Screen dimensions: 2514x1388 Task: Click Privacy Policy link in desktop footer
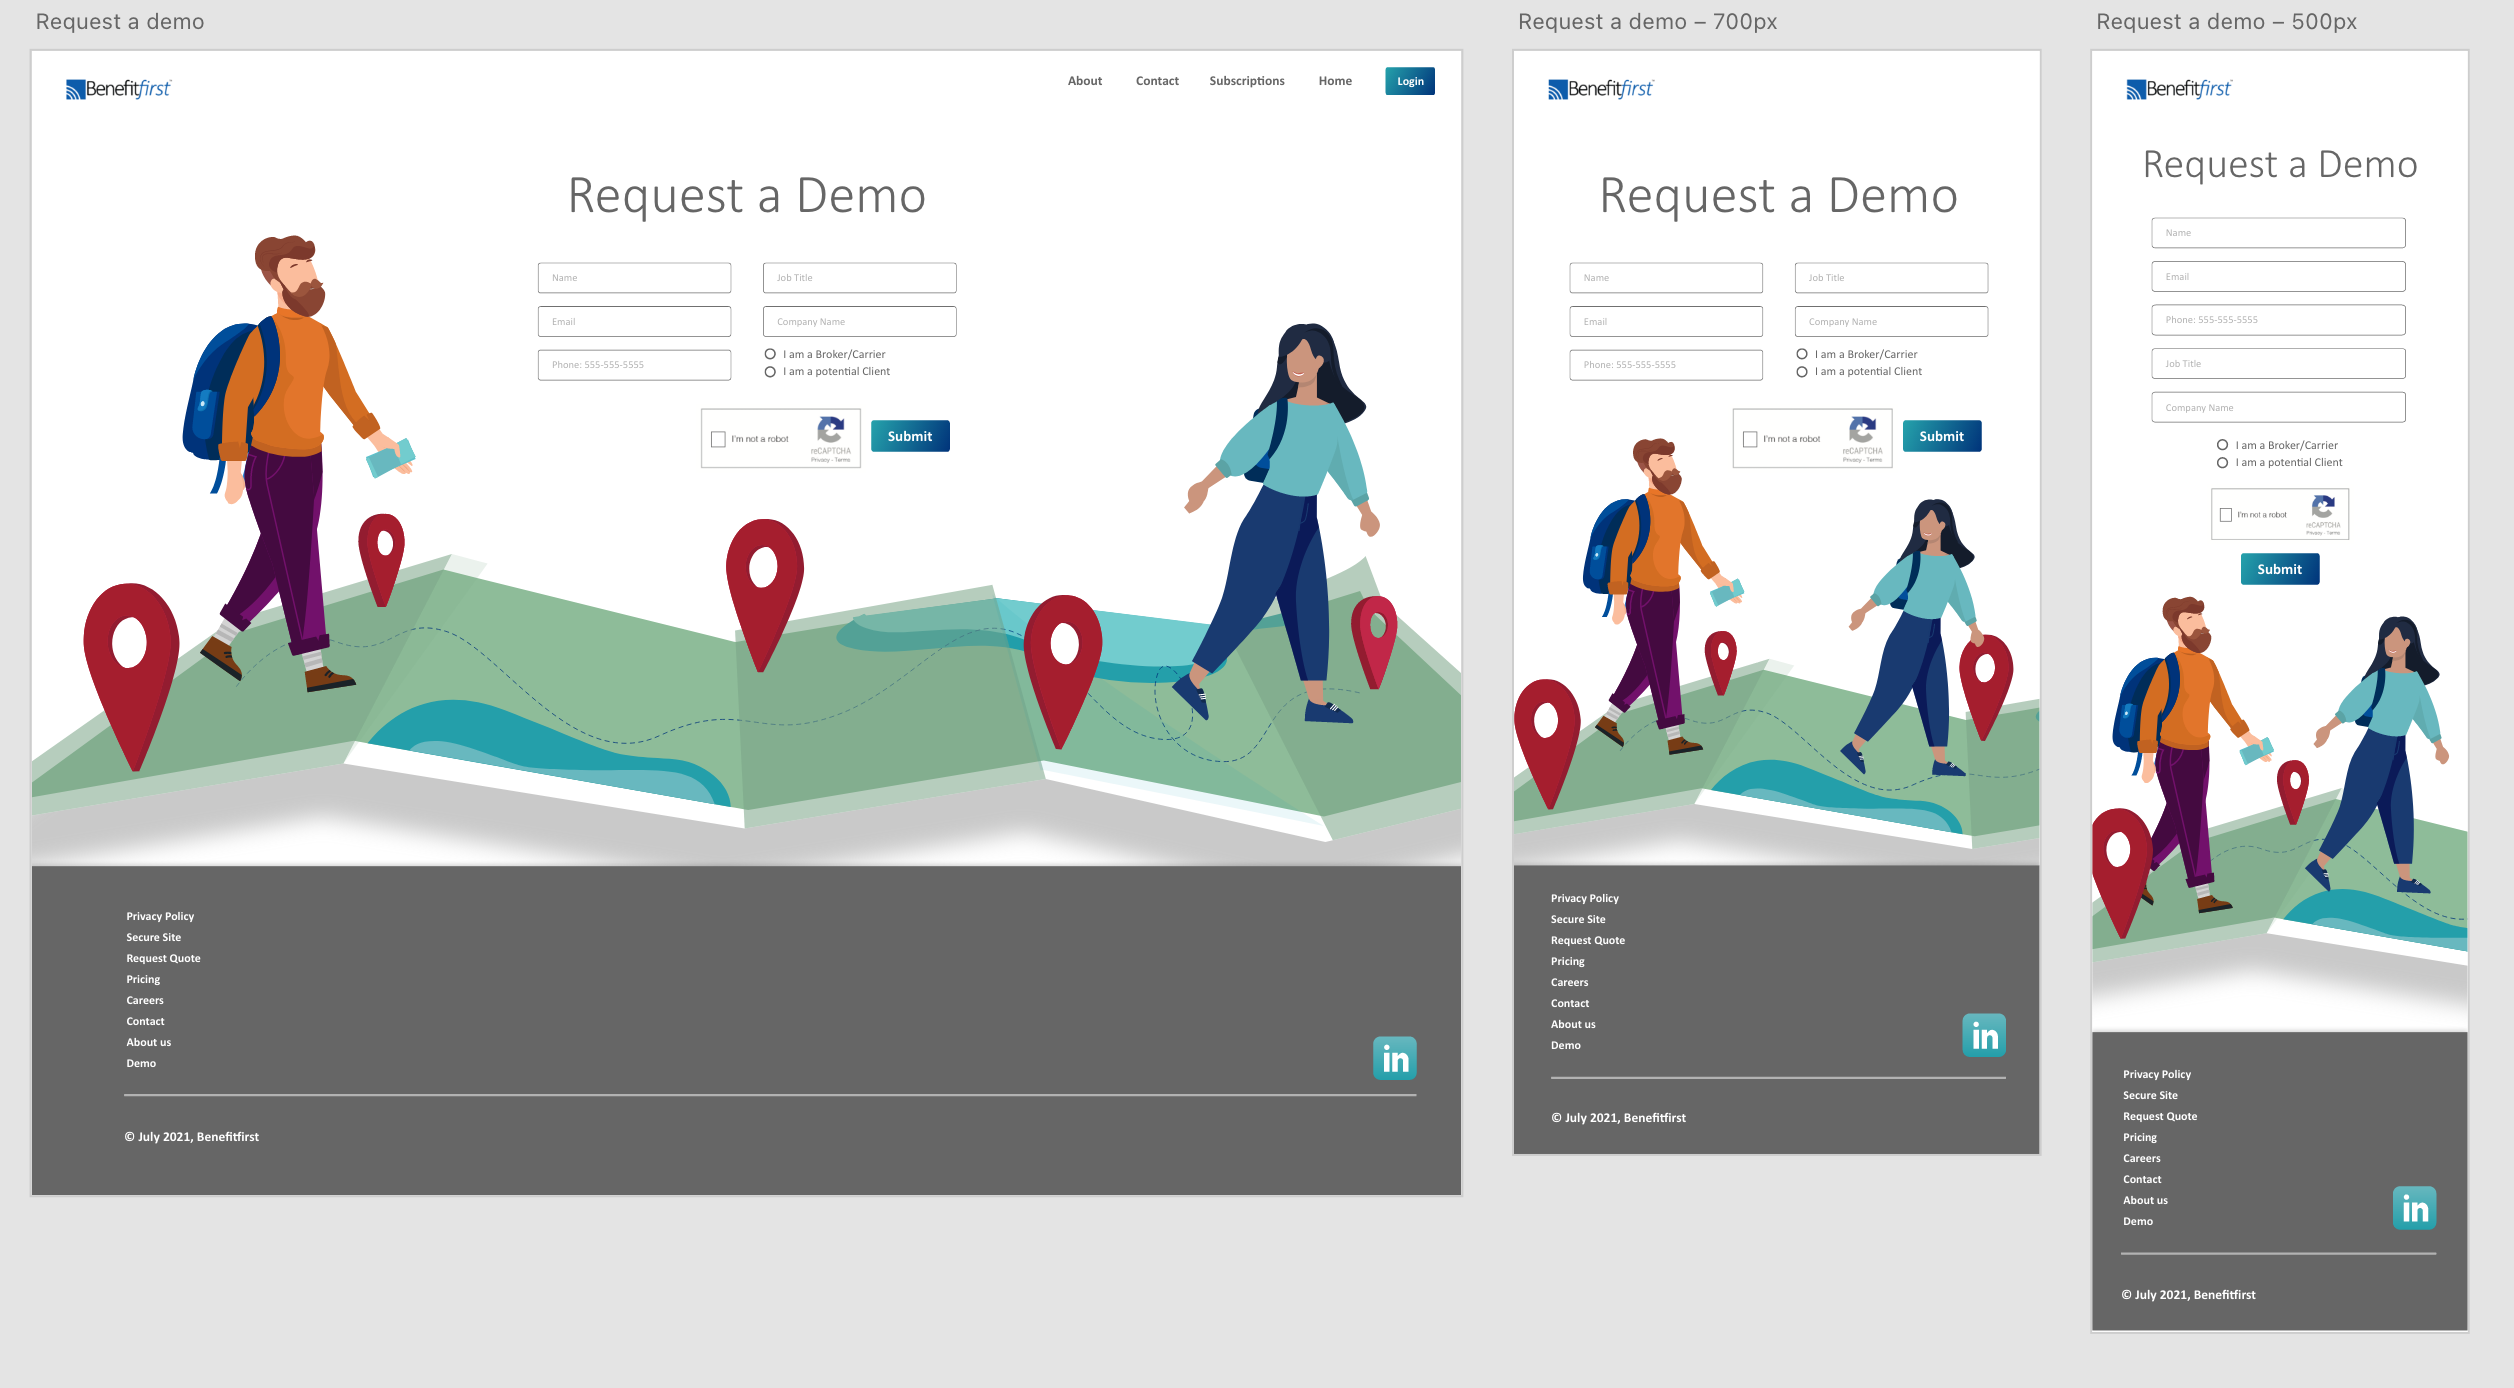(x=160, y=916)
